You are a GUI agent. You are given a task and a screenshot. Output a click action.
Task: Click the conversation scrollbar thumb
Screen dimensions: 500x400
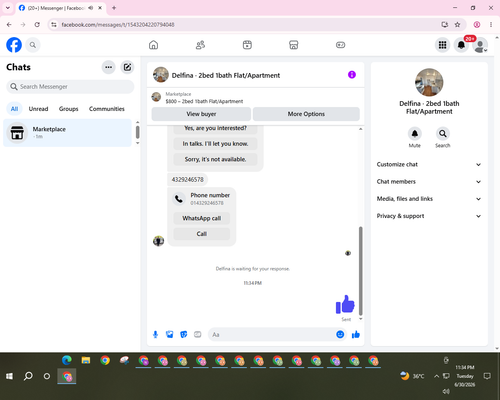click(x=360, y=271)
